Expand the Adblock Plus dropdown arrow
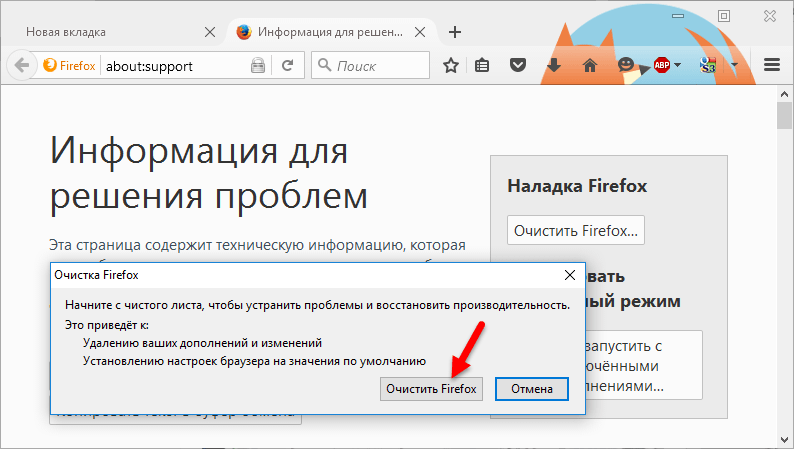Viewport: 794px width, 449px height. tap(678, 66)
